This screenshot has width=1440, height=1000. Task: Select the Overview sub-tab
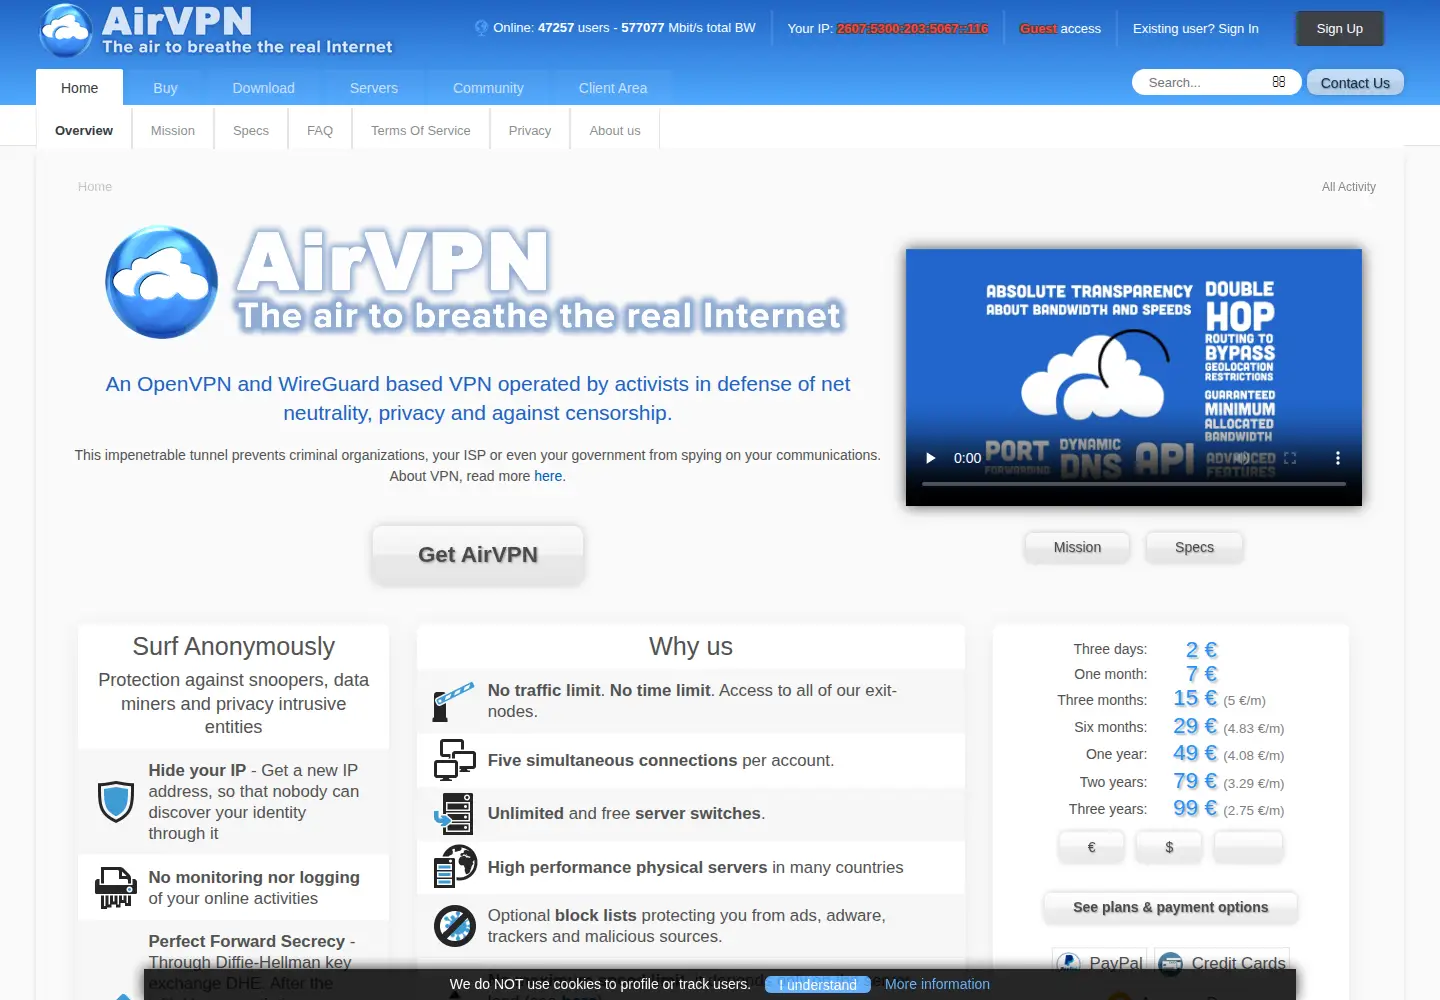pos(84,130)
